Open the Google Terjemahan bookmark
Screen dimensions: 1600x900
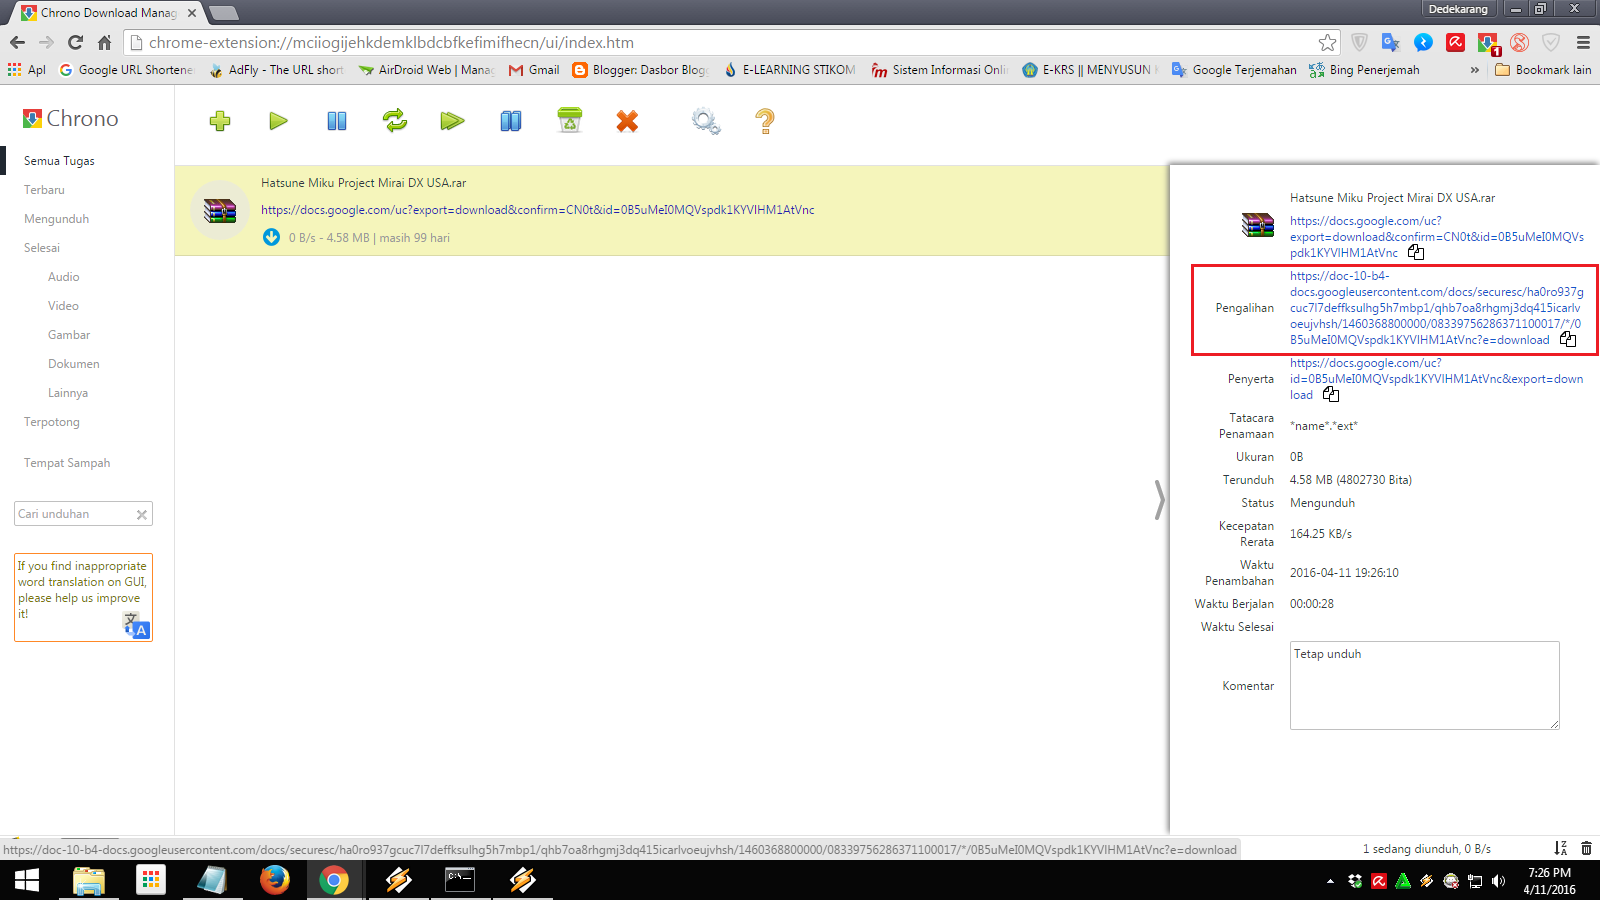click(1234, 70)
